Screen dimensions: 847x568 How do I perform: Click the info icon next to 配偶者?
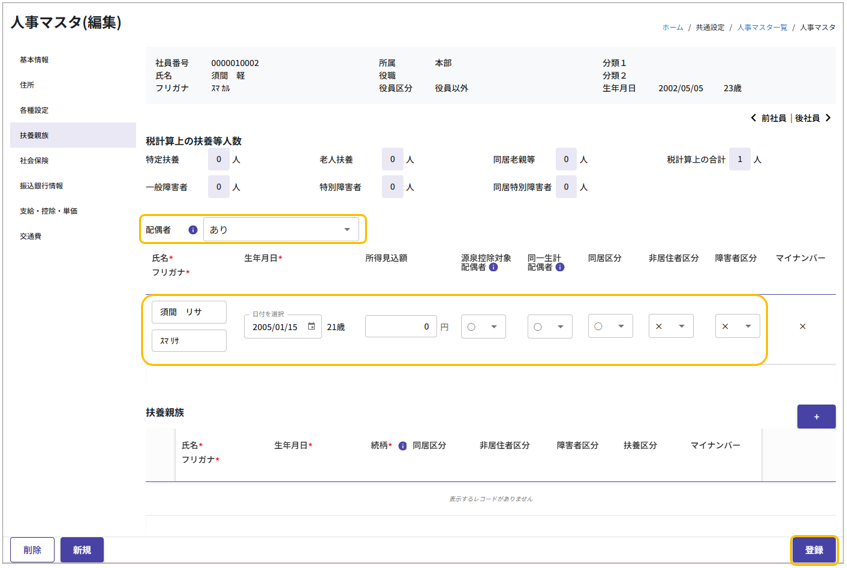click(193, 230)
